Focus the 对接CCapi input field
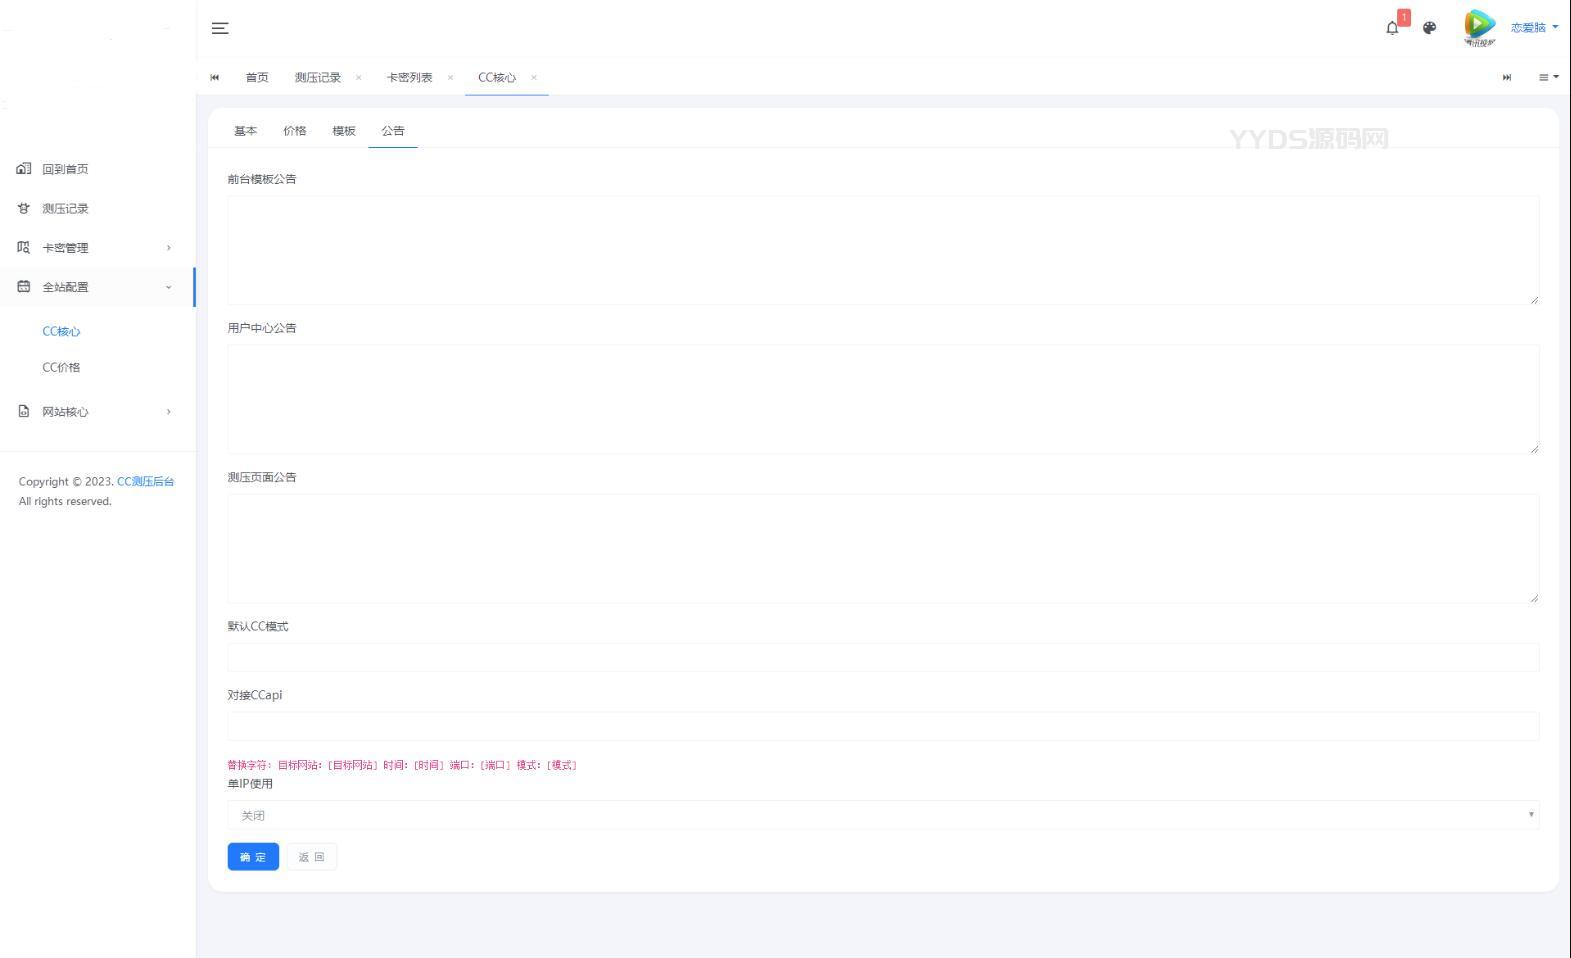The width and height of the screenshot is (1571, 958). coord(882,726)
